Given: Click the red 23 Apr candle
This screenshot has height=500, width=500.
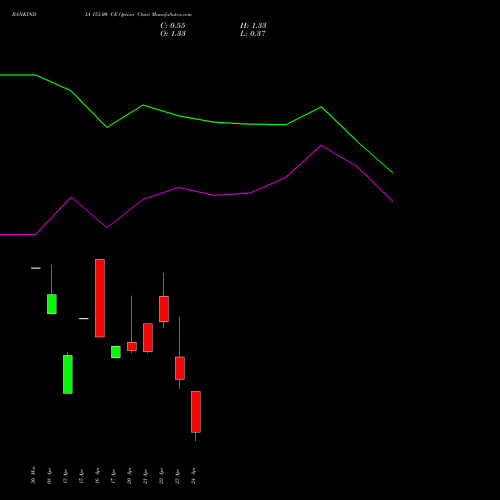Looking at the screenshot, I should tap(180, 368).
